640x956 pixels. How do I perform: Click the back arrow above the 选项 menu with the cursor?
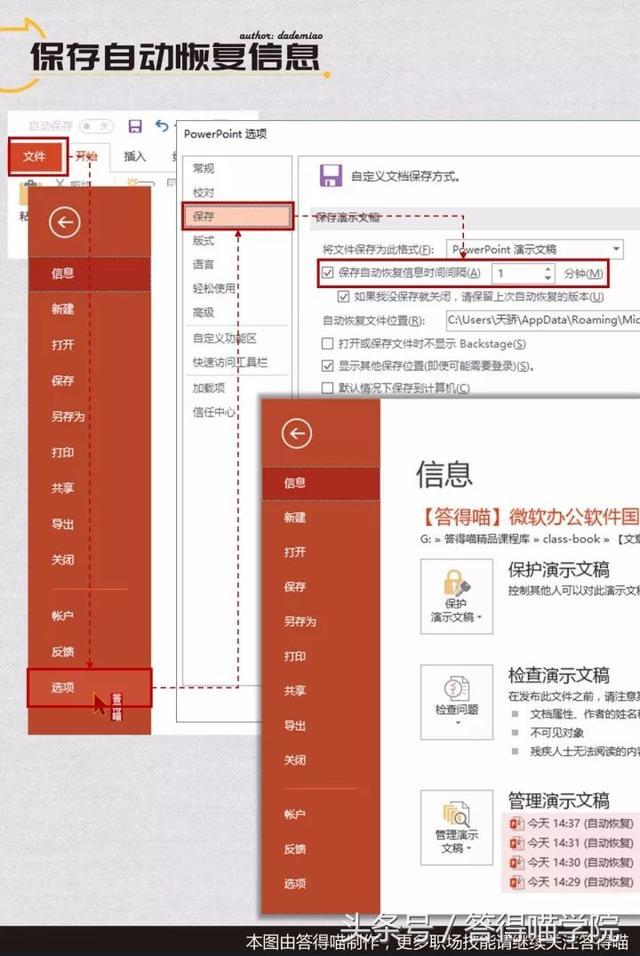click(x=65, y=223)
